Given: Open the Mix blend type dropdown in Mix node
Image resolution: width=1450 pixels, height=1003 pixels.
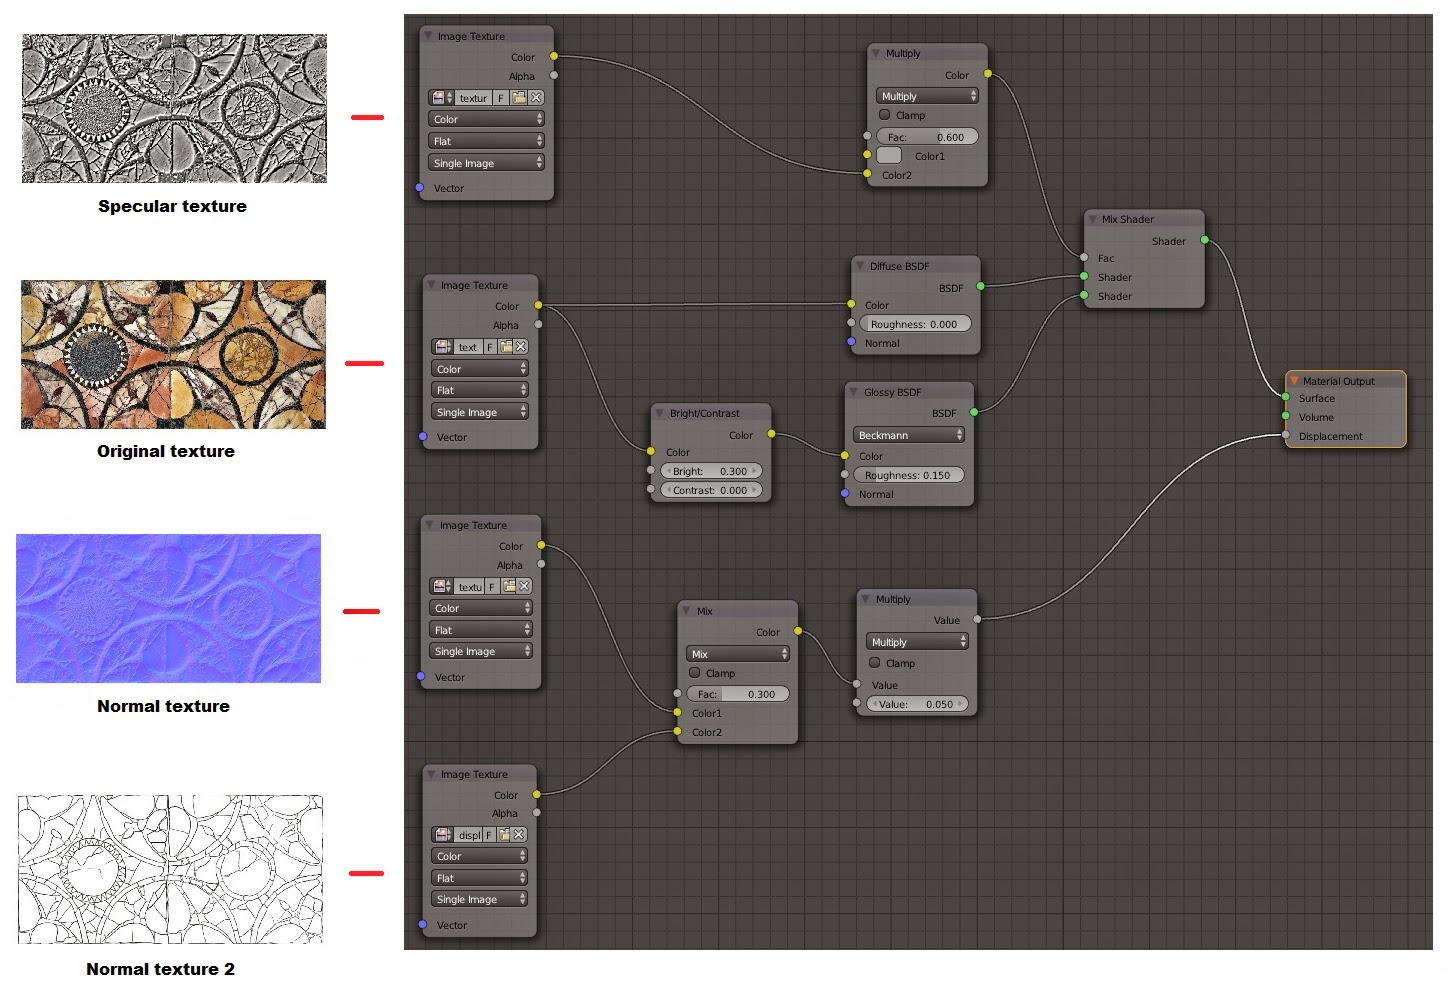Looking at the screenshot, I should click(739, 654).
